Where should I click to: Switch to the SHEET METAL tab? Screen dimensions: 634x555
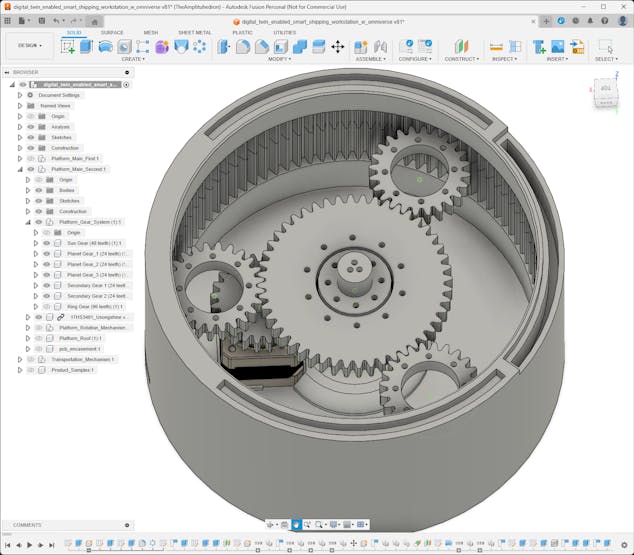tap(194, 32)
